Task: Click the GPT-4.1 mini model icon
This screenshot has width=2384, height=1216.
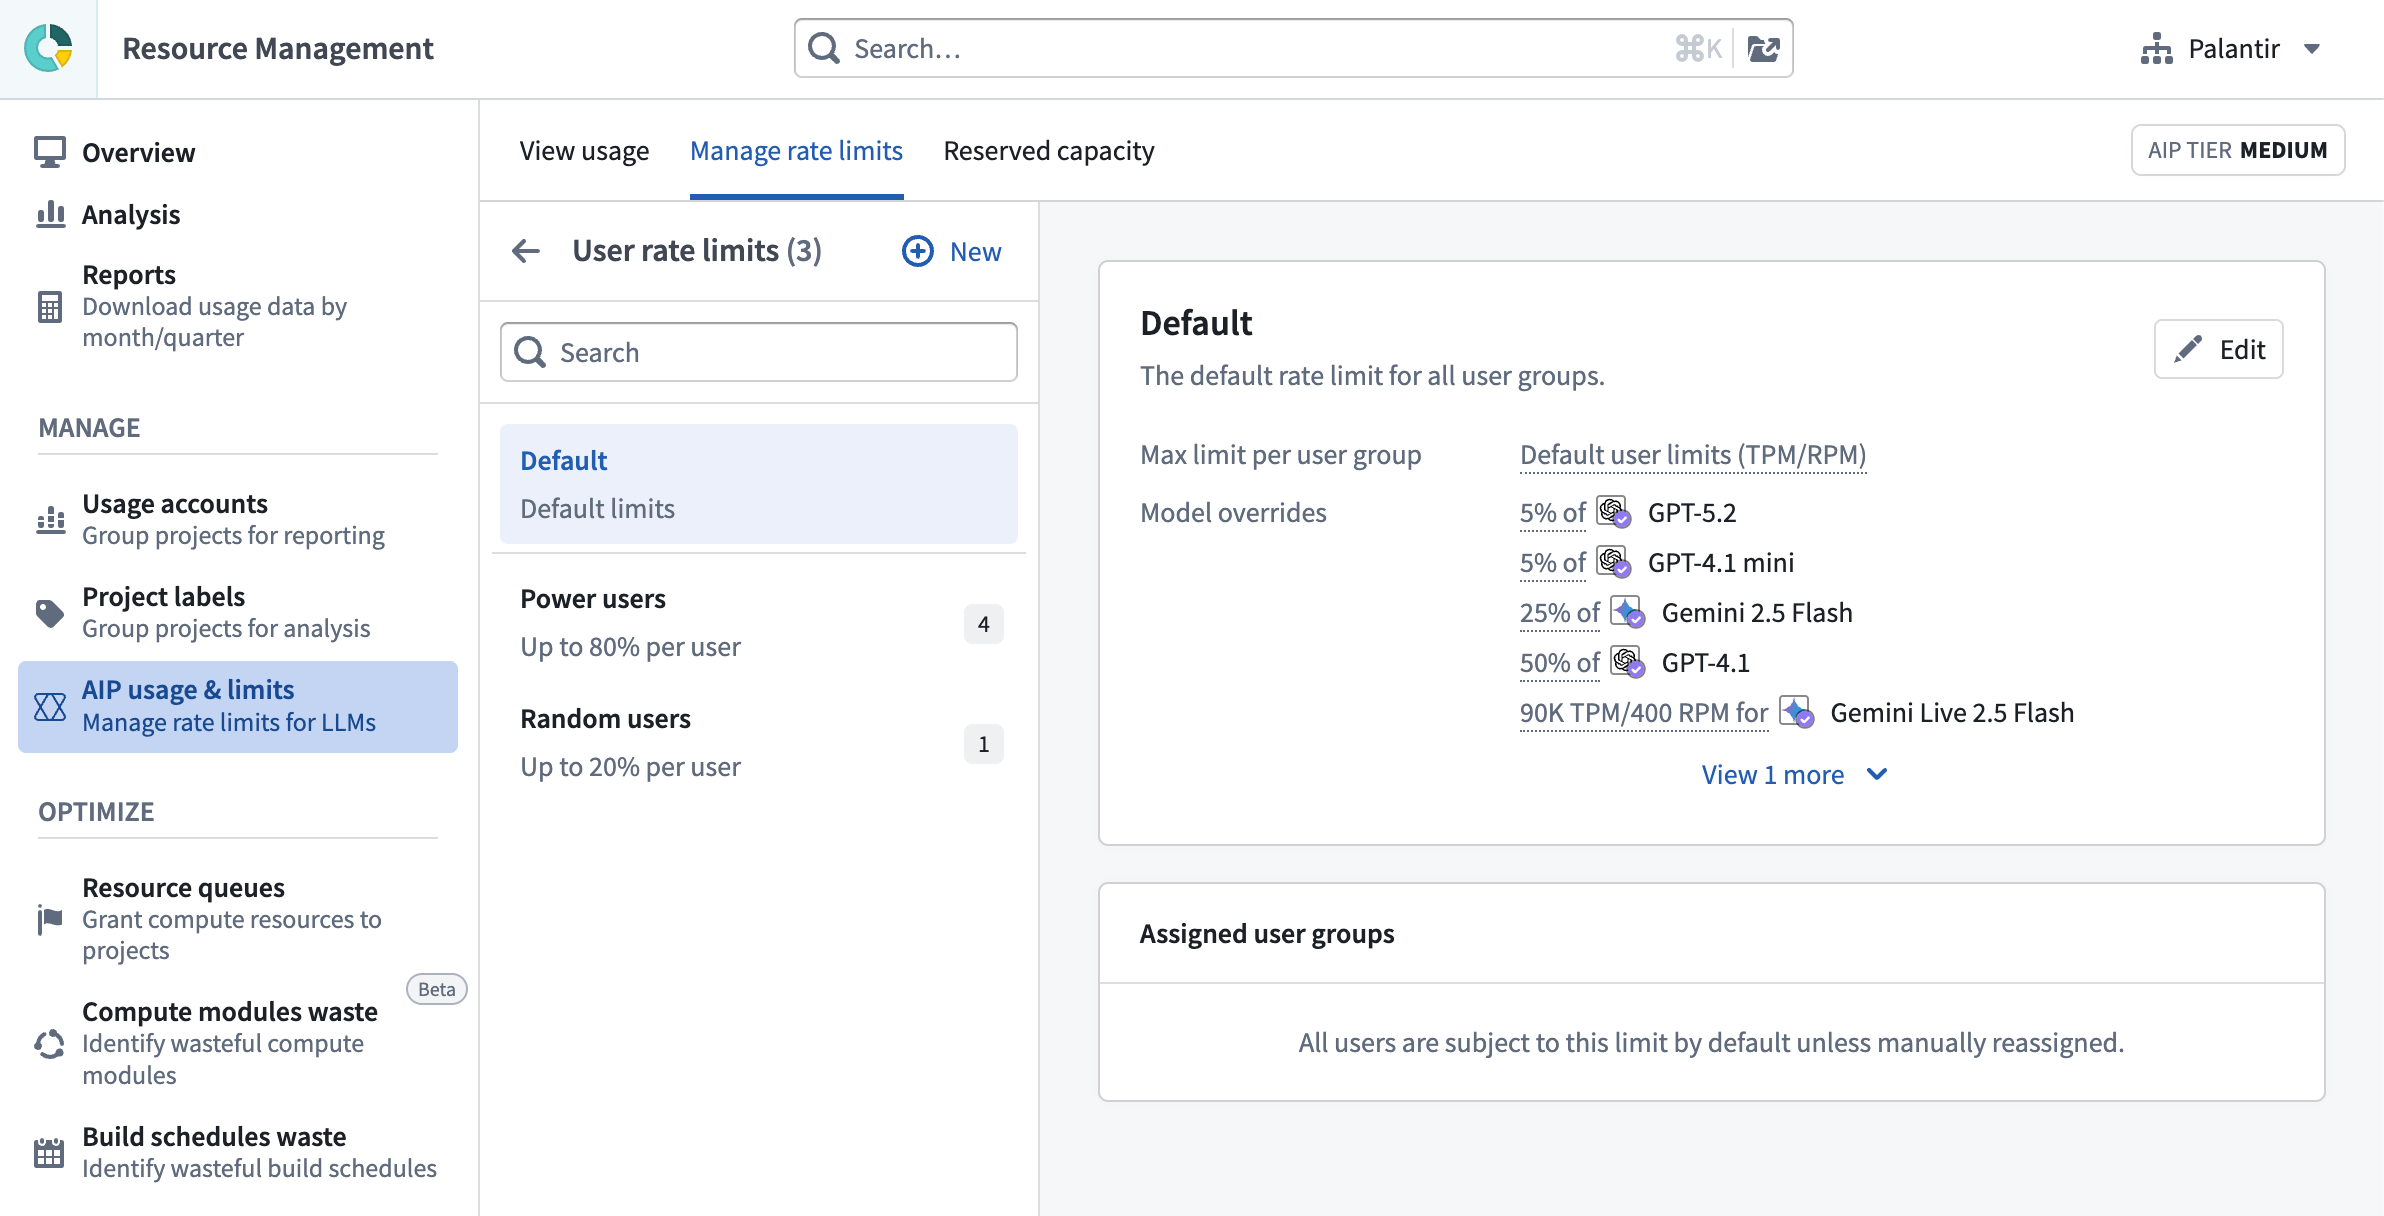Action: [x=1614, y=562]
